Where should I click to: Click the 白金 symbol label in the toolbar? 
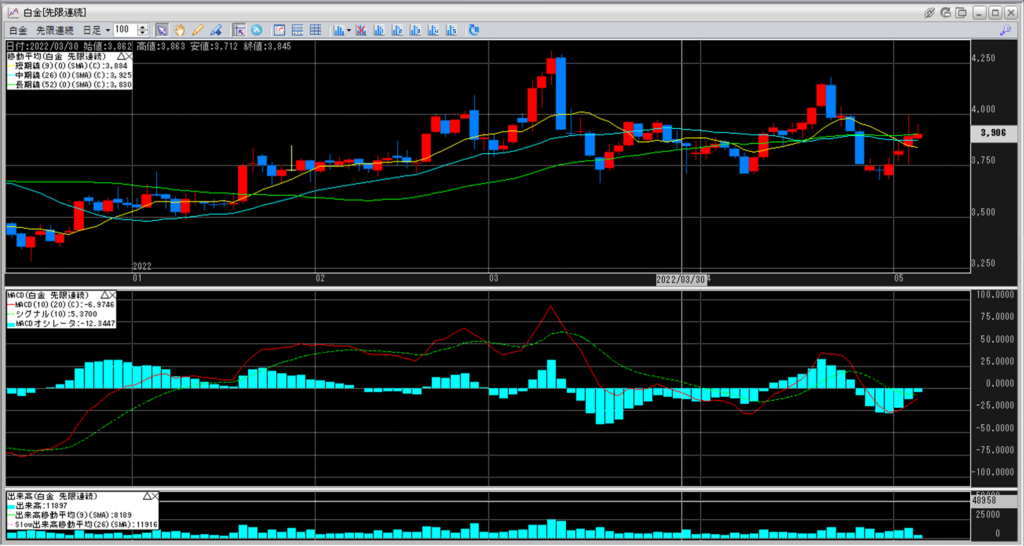pyautogui.click(x=18, y=30)
